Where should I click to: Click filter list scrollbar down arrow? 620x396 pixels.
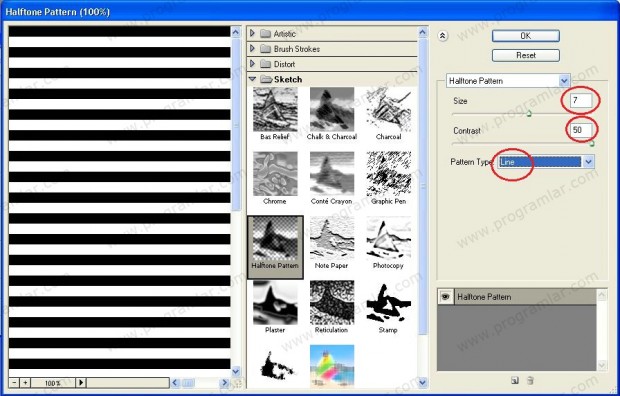tap(423, 383)
